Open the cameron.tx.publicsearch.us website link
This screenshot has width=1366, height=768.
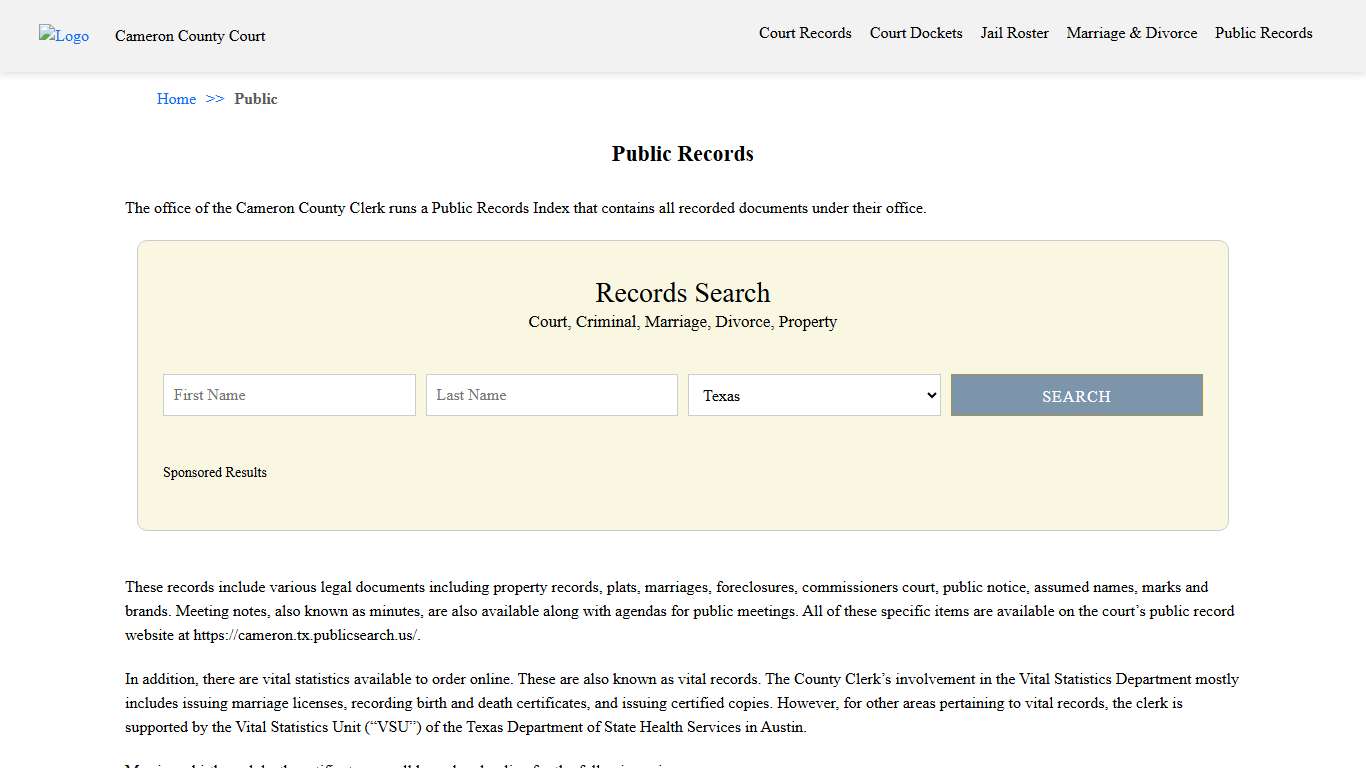[x=305, y=634]
